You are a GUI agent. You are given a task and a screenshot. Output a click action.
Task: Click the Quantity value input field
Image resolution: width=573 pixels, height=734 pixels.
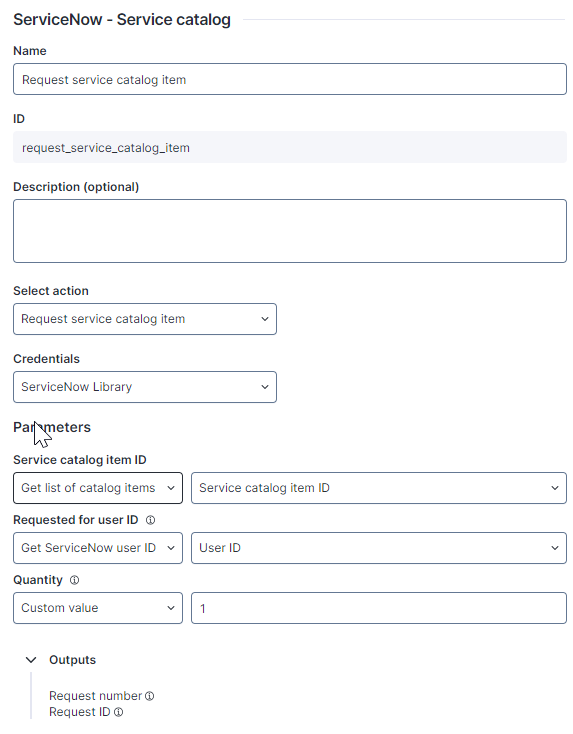coord(379,608)
